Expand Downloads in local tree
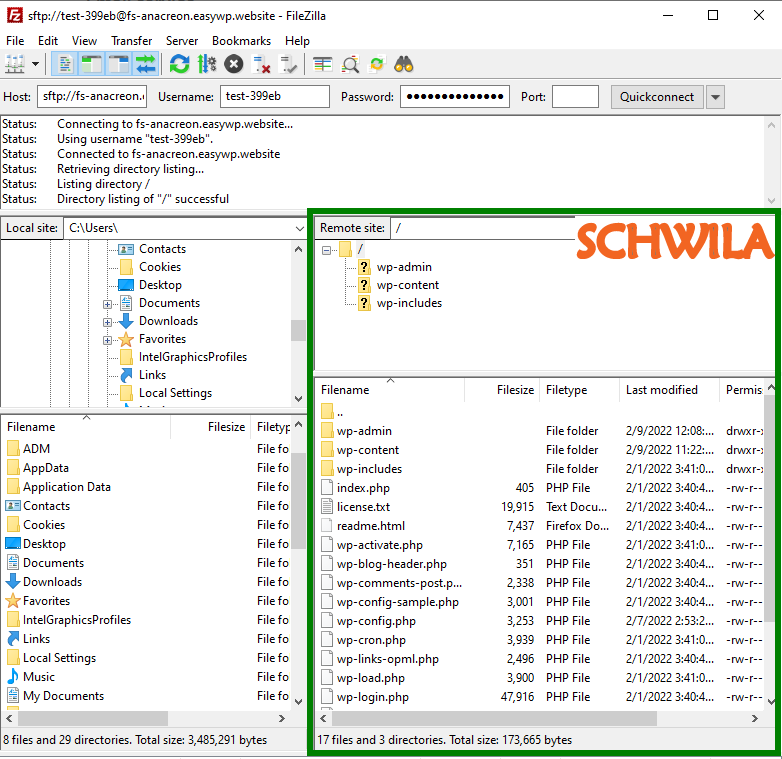Screen dimensions: 782x759 pos(107,322)
